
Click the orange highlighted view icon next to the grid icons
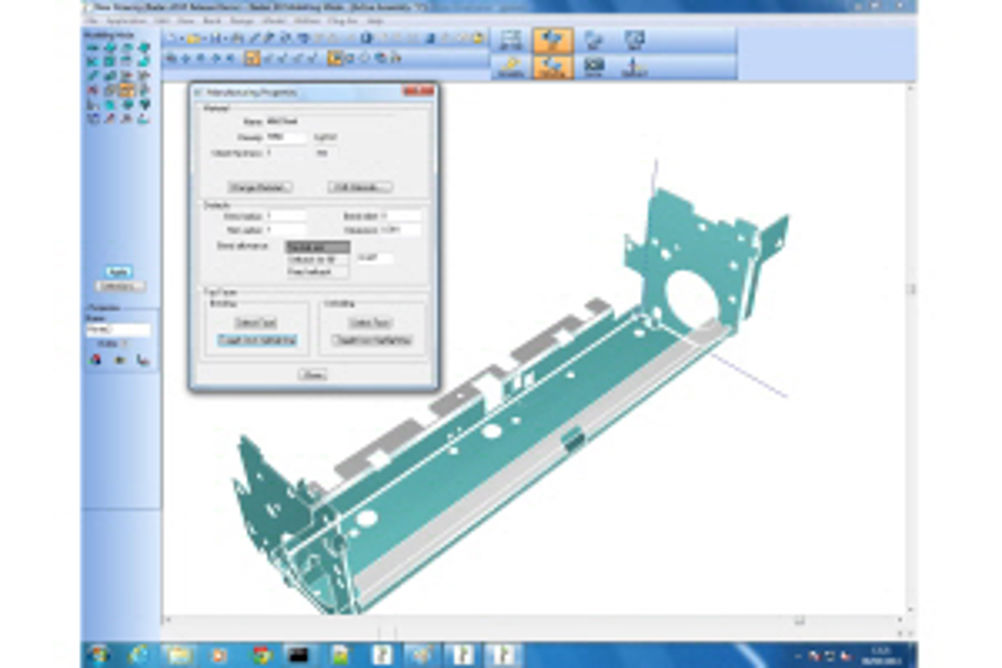(x=334, y=59)
